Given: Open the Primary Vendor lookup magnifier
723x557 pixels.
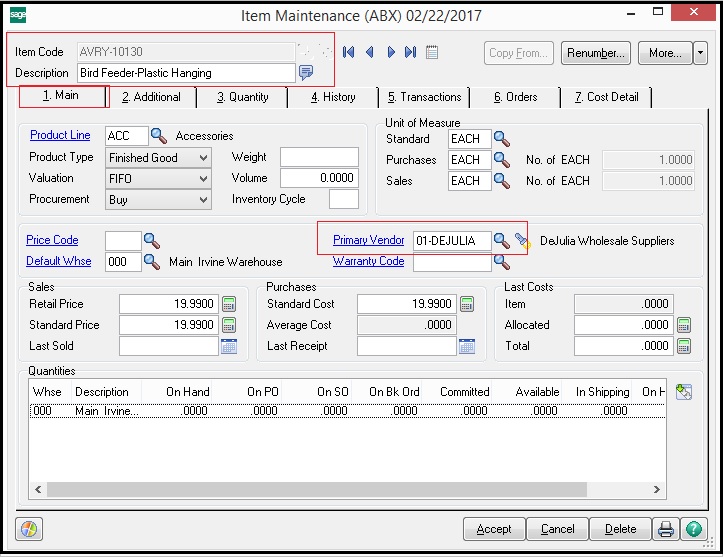Looking at the screenshot, I should (x=502, y=240).
